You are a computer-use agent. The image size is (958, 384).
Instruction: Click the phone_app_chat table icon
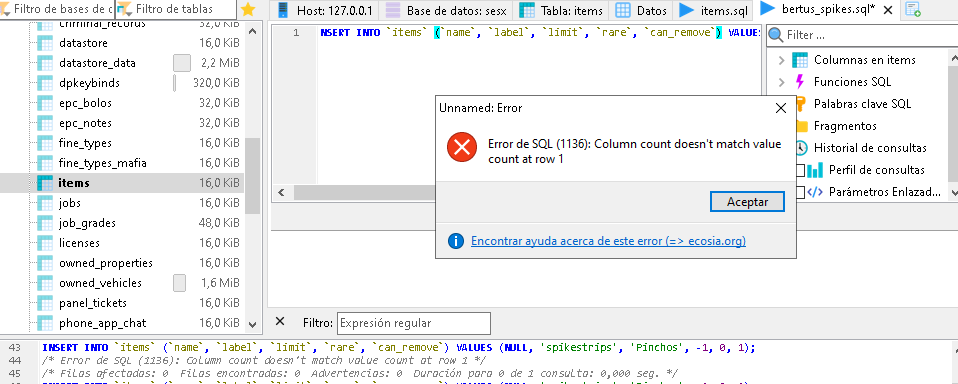pyautogui.click(x=45, y=323)
